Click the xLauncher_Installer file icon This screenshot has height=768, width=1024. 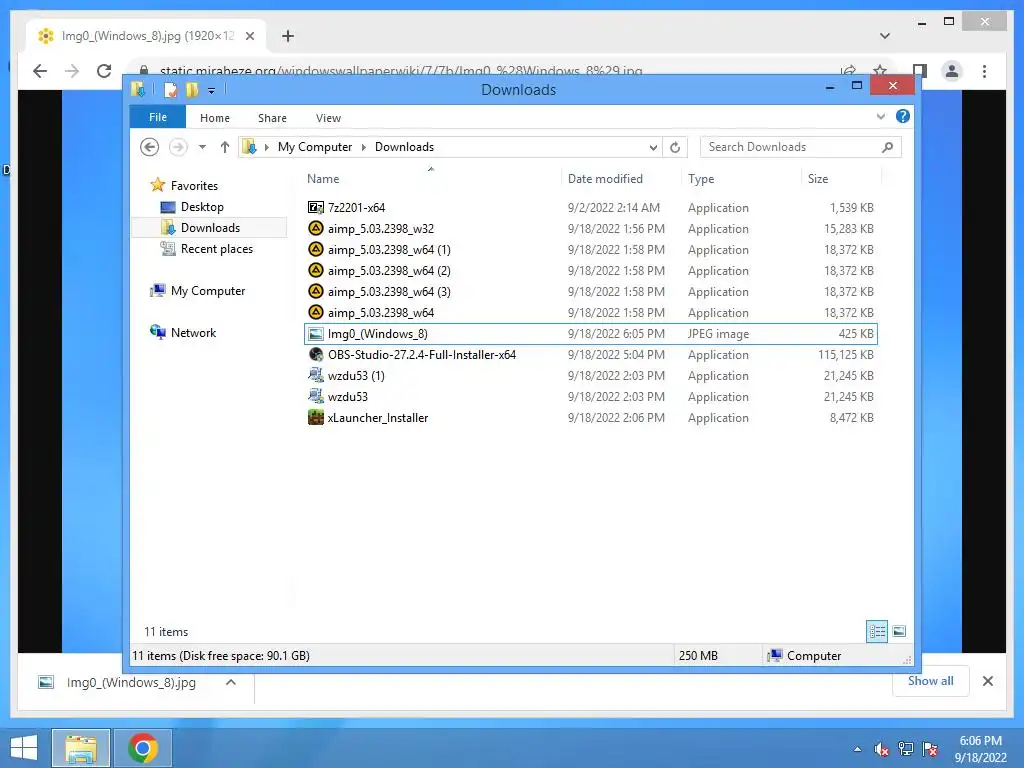click(315, 417)
